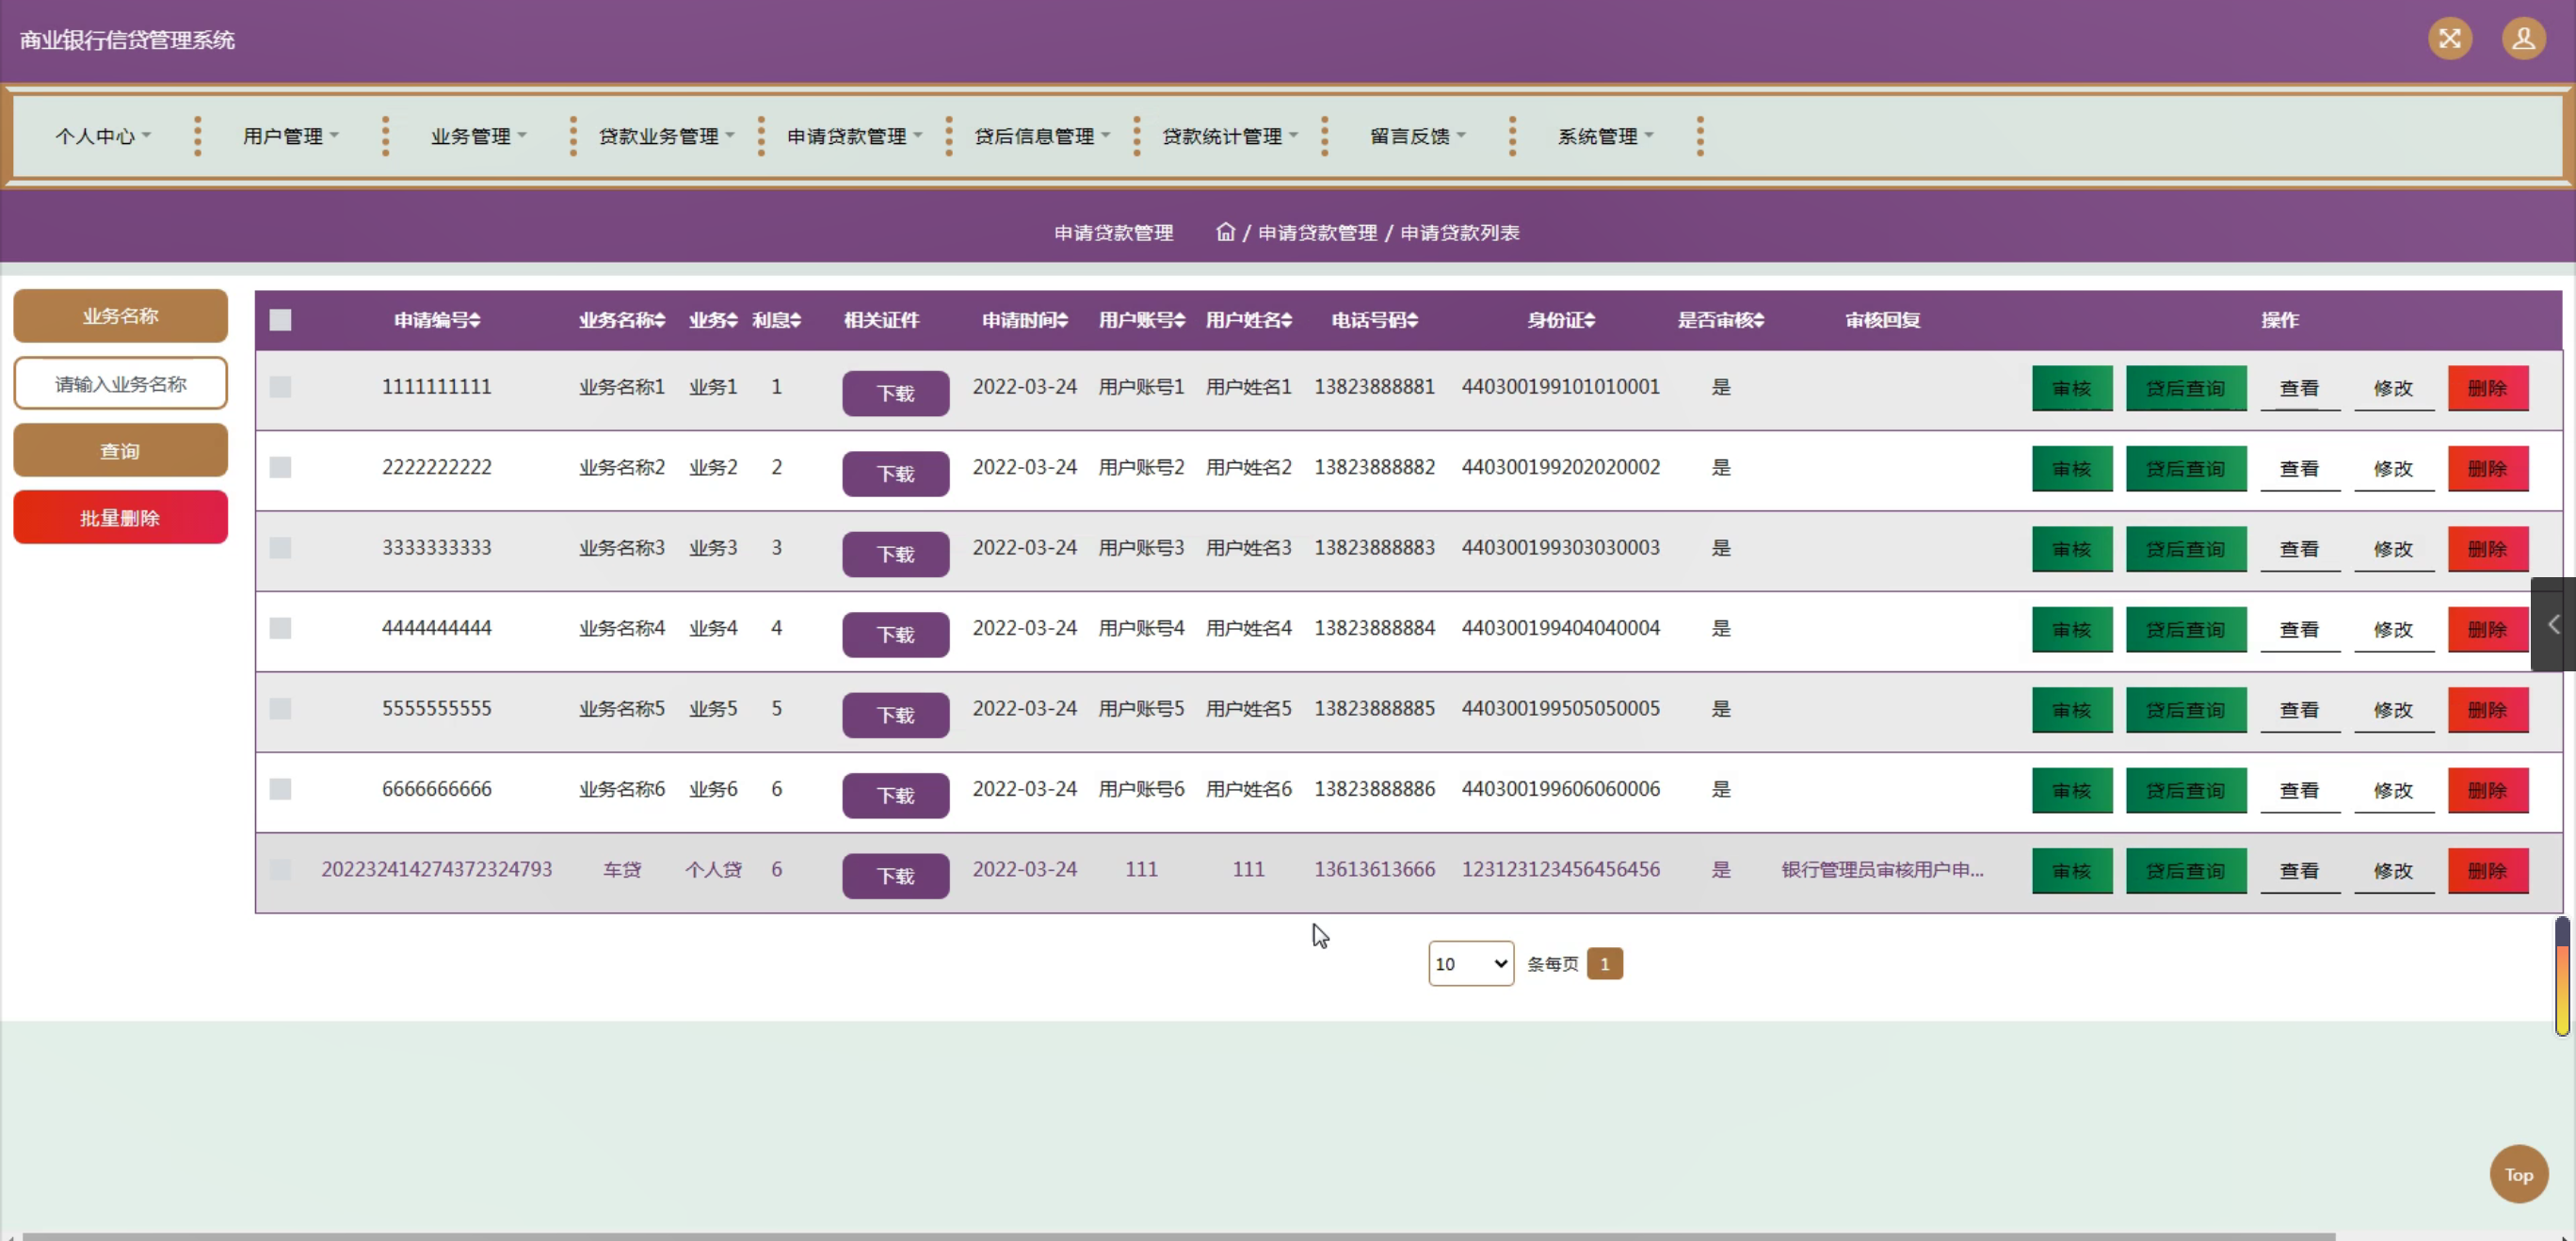The width and height of the screenshot is (2576, 1241).
Task: Expand the collapsed side panel arrow
Action: [x=2553, y=624]
